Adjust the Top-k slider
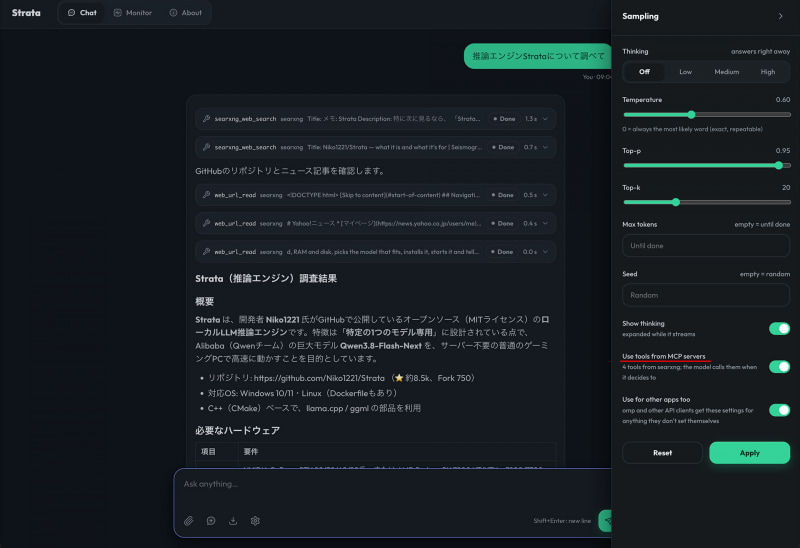This screenshot has width=800, height=548. pyautogui.click(x=706, y=202)
